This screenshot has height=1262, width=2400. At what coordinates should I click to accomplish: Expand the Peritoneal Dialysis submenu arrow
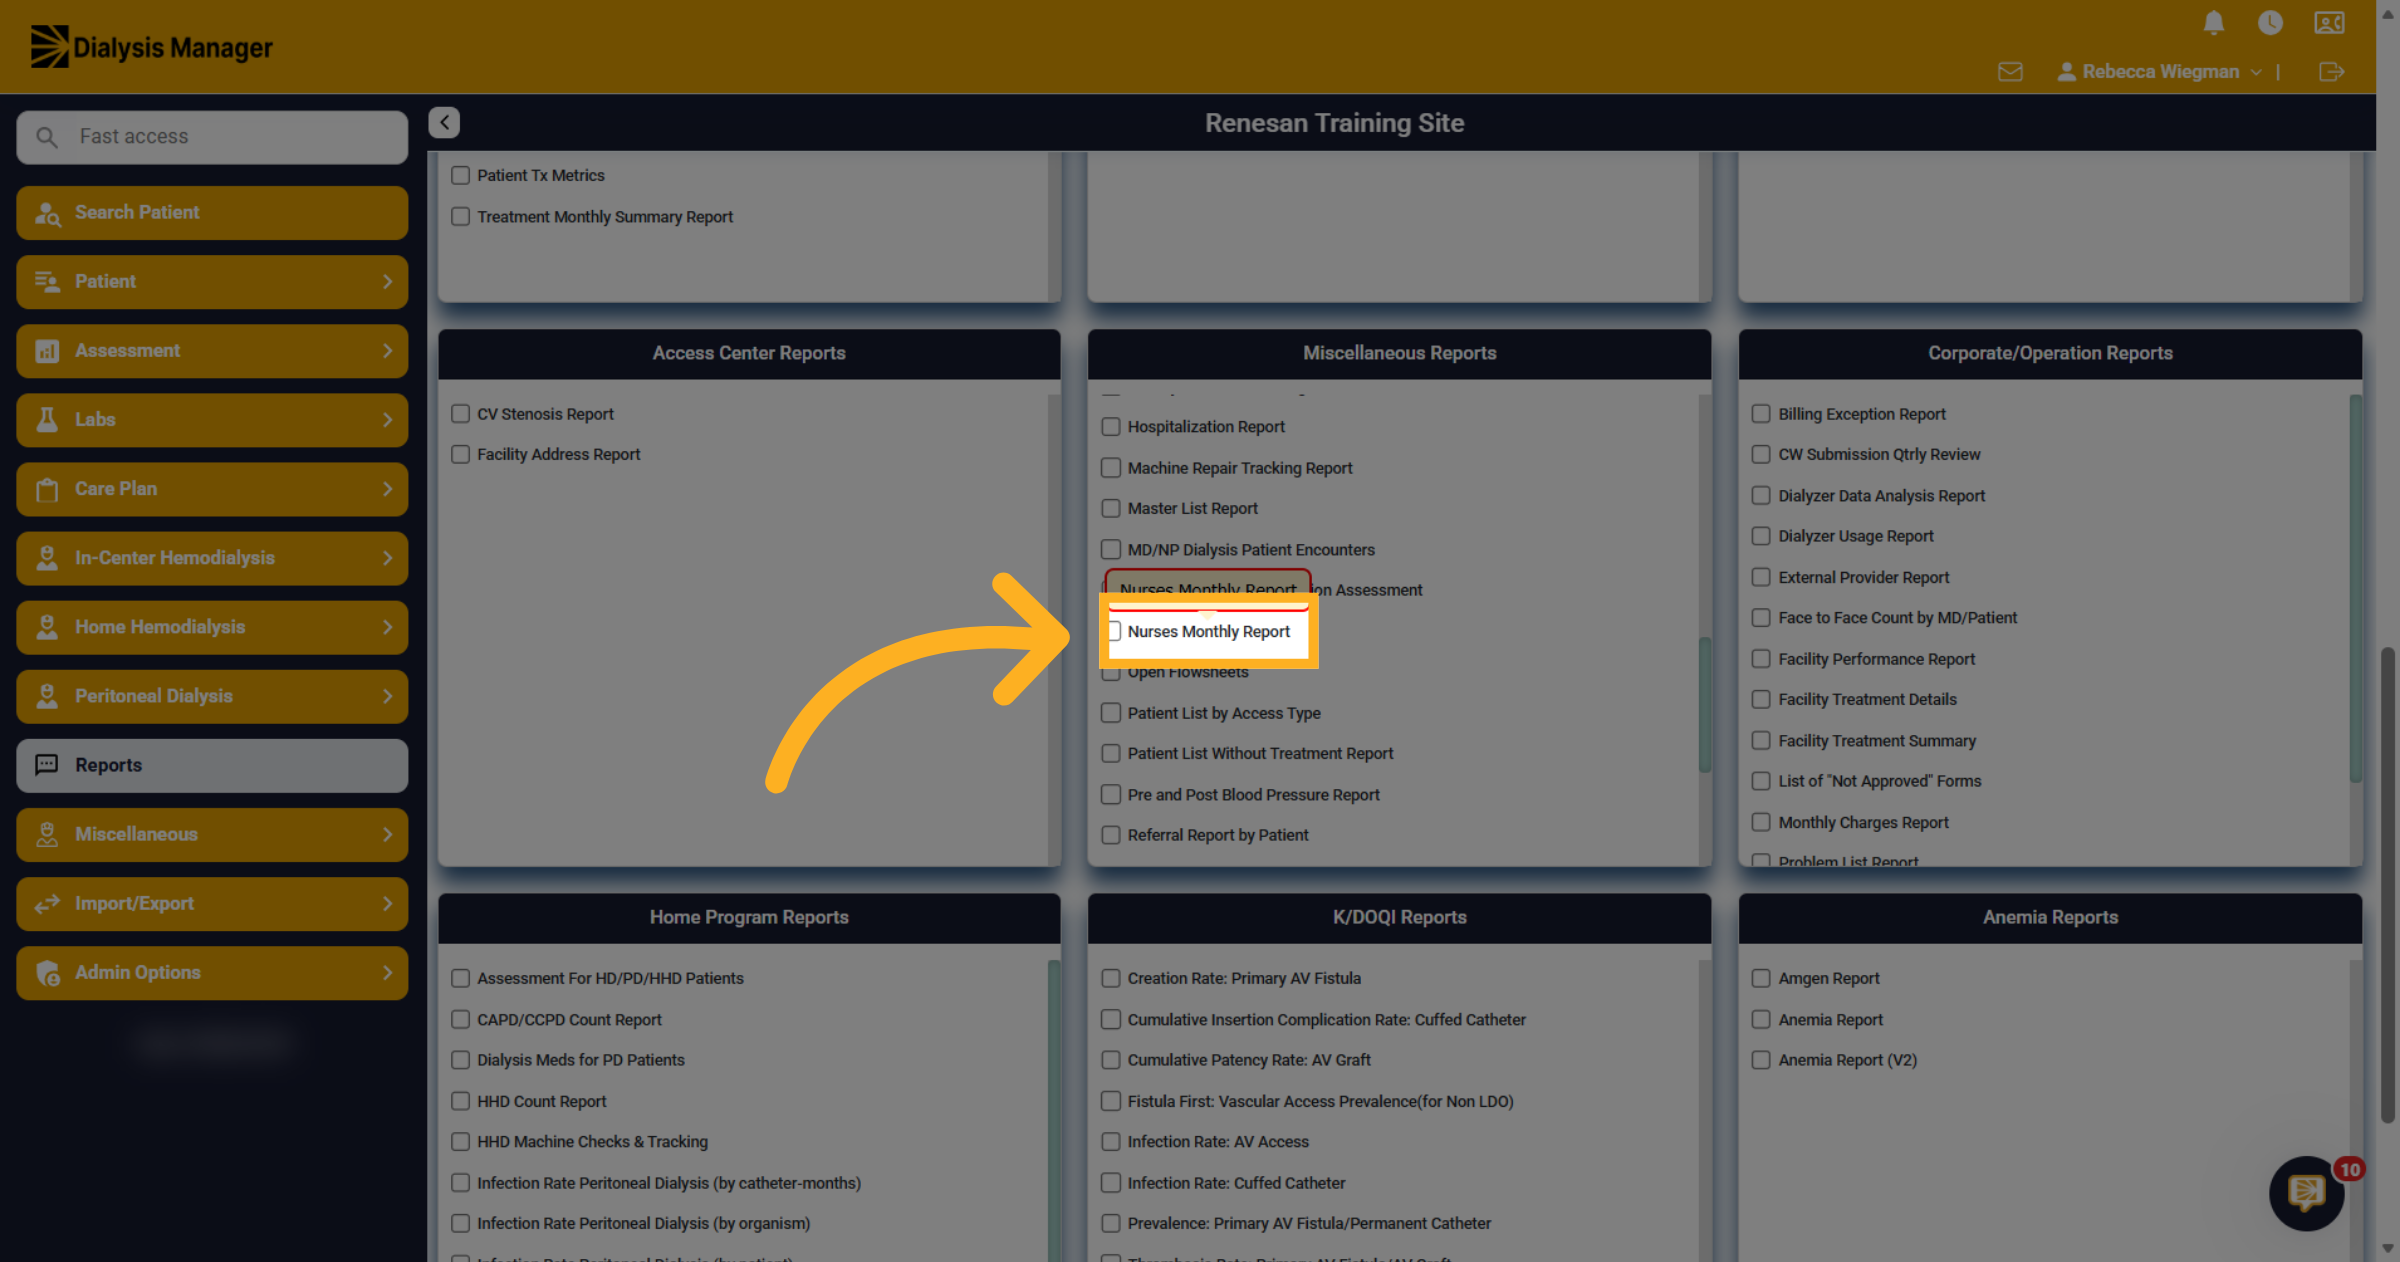point(387,696)
